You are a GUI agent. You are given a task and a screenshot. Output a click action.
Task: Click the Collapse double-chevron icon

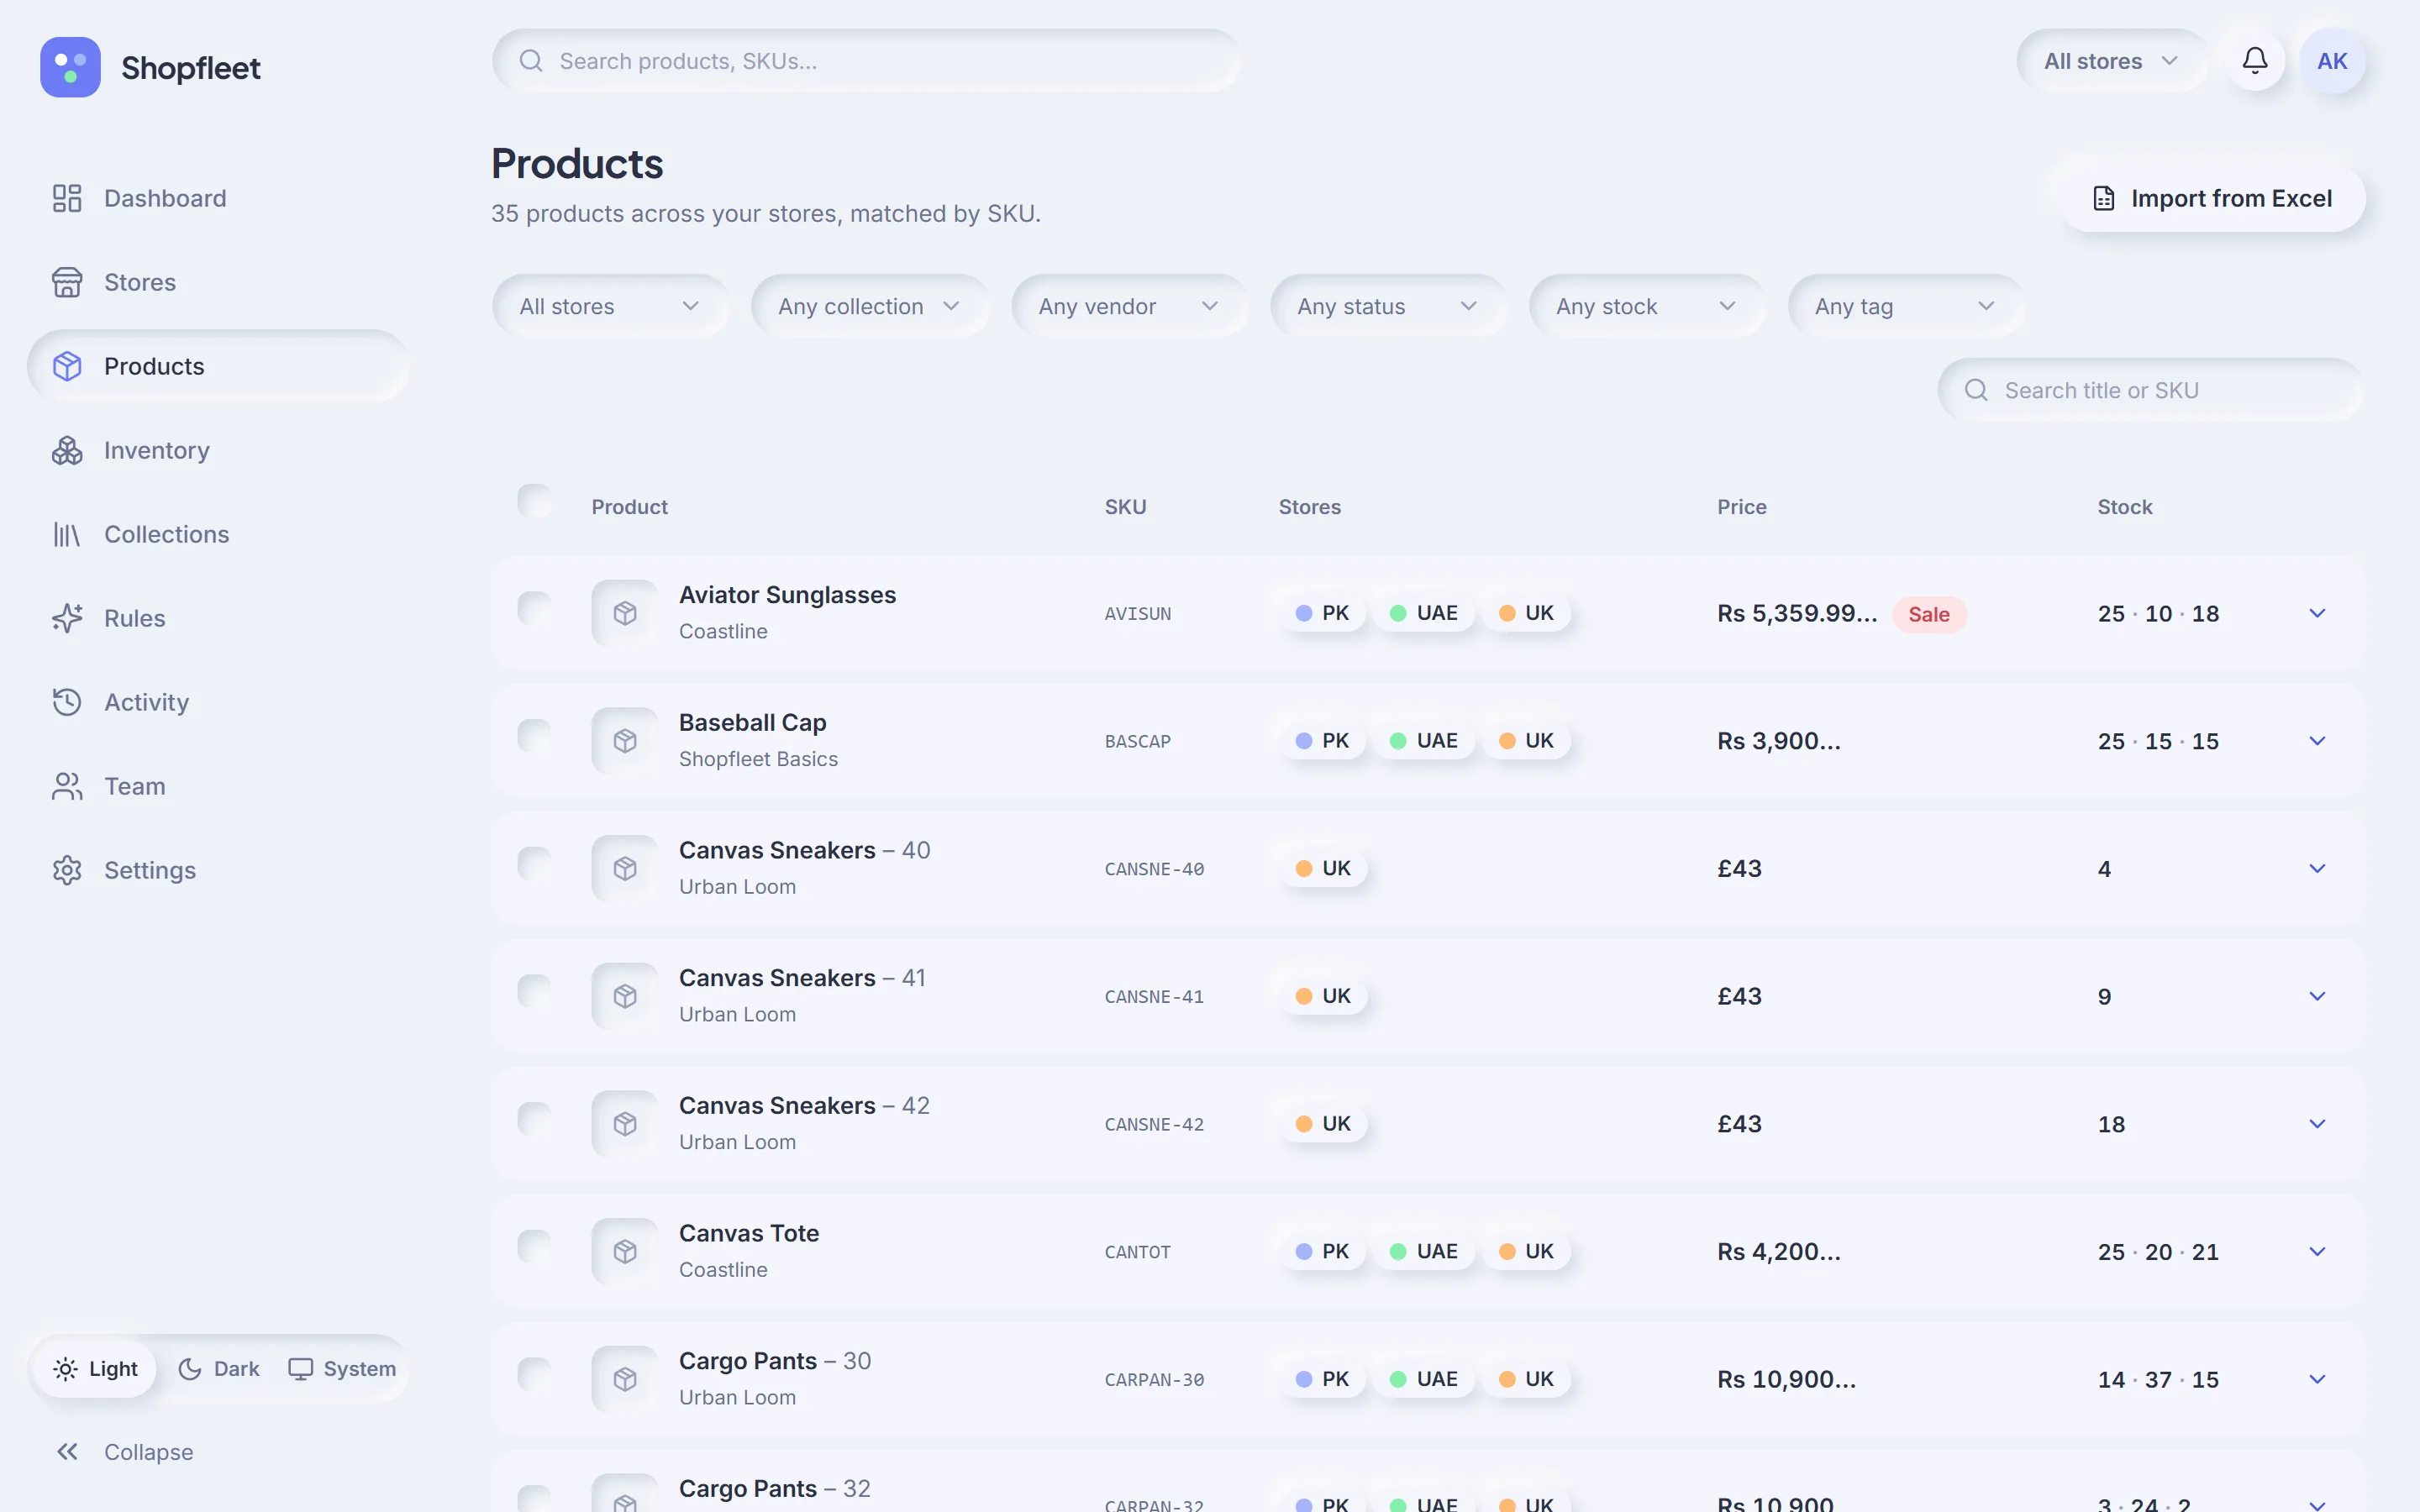(x=67, y=1452)
